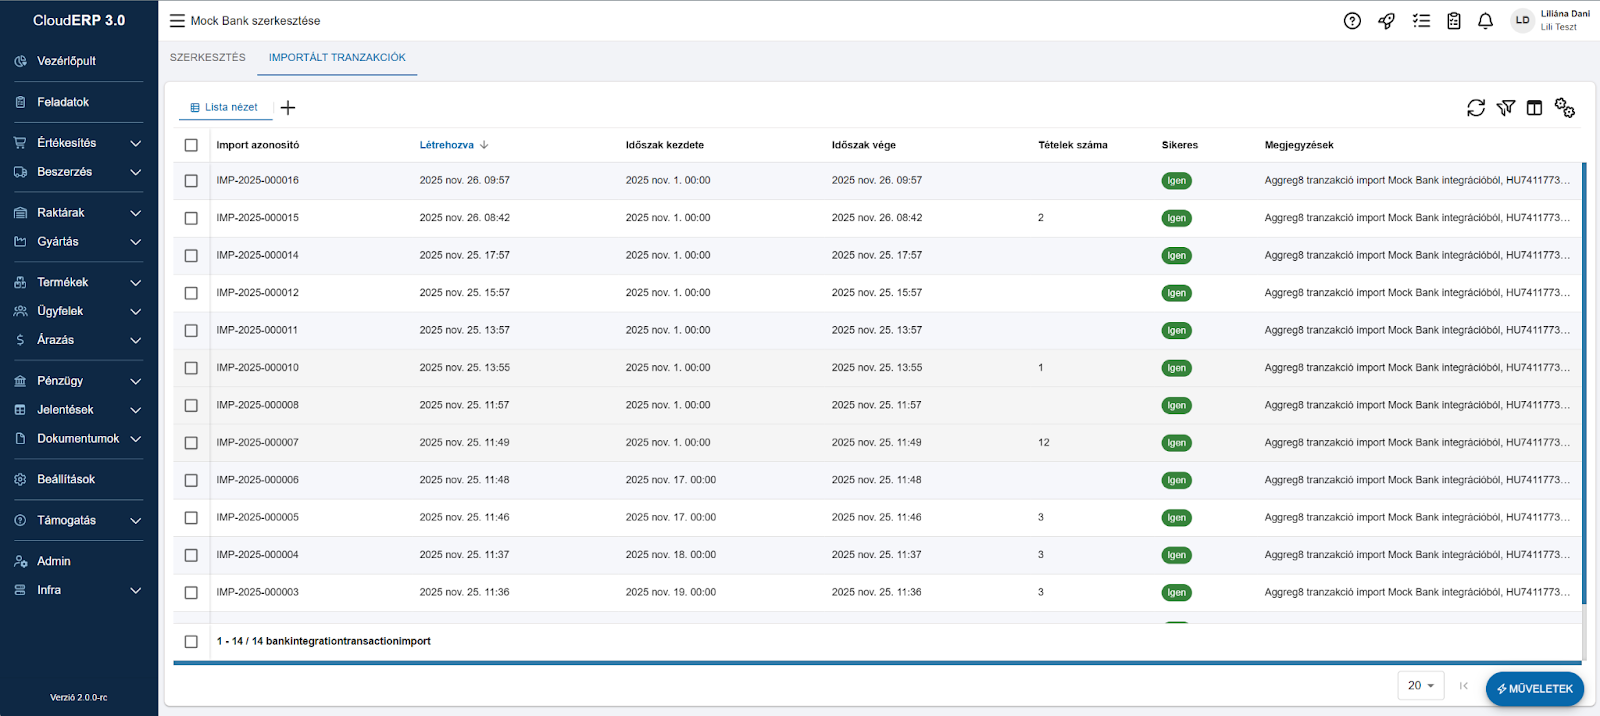1600x716 pixels.
Task: Click the hamburger menu icon
Action: [x=177, y=21]
